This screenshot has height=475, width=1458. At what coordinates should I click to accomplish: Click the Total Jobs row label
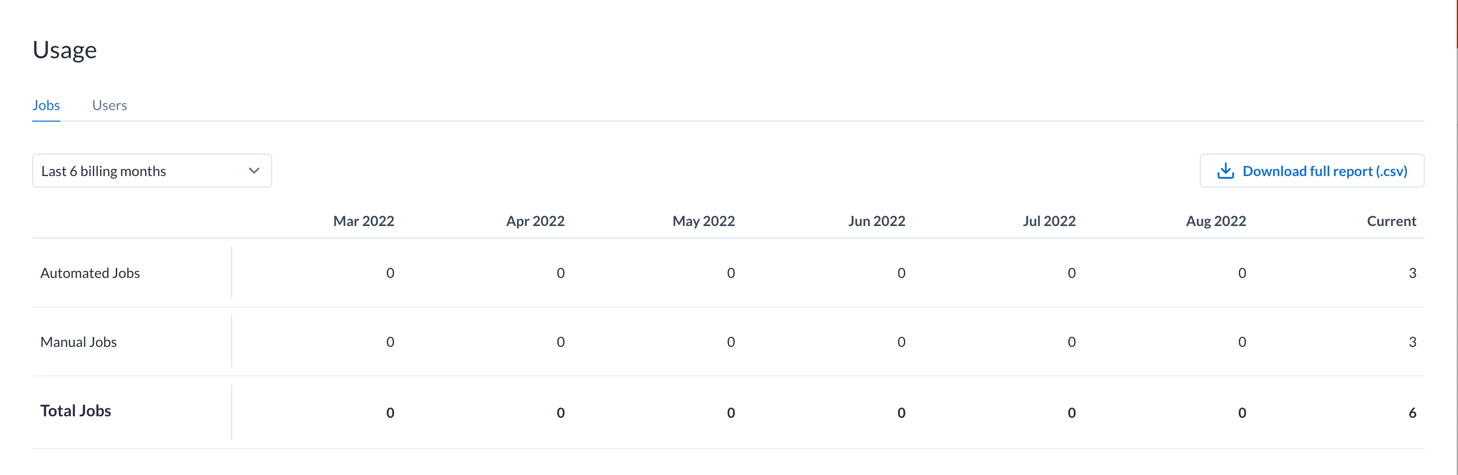click(x=75, y=411)
